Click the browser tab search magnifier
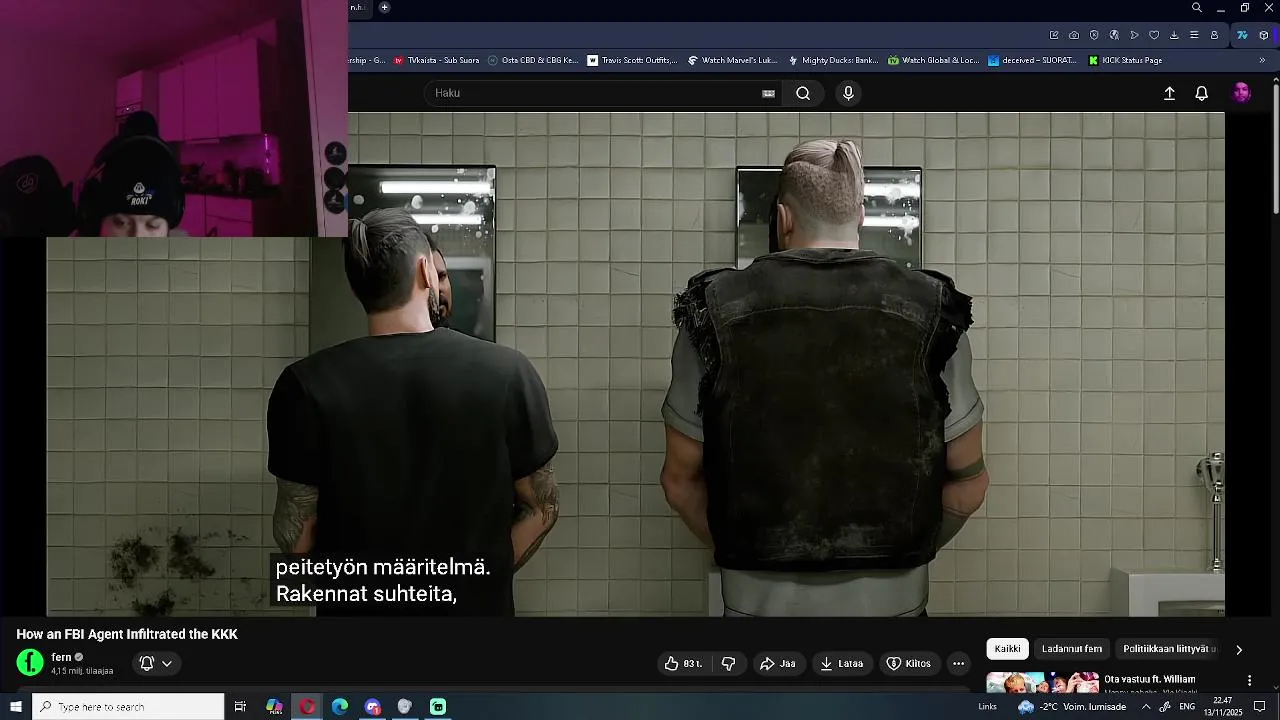The image size is (1280, 720). [1197, 8]
